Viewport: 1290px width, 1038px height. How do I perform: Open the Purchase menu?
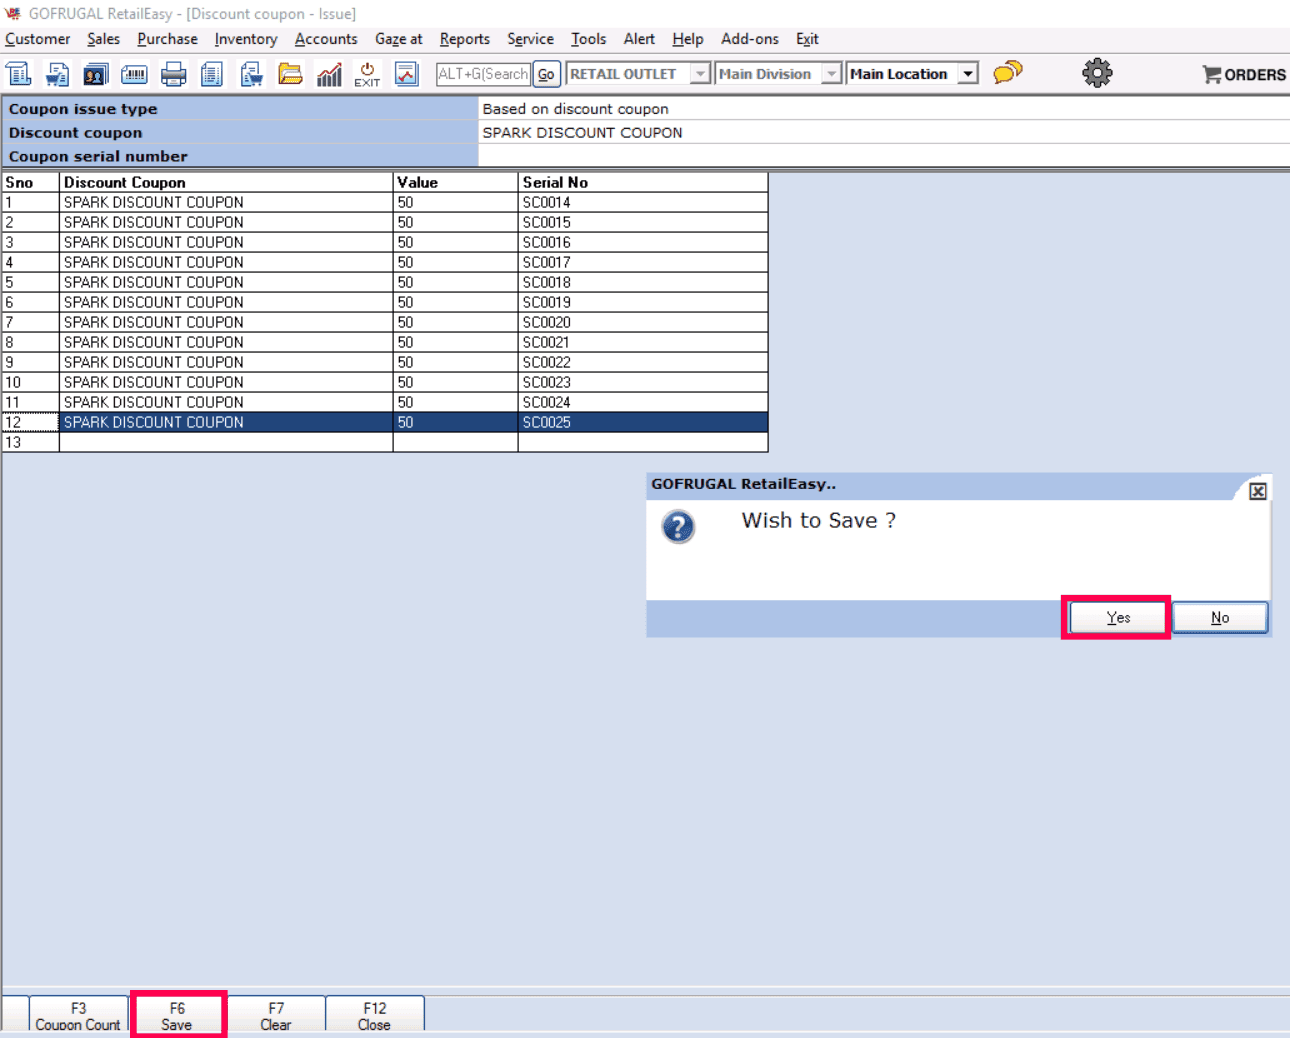pos(167,39)
